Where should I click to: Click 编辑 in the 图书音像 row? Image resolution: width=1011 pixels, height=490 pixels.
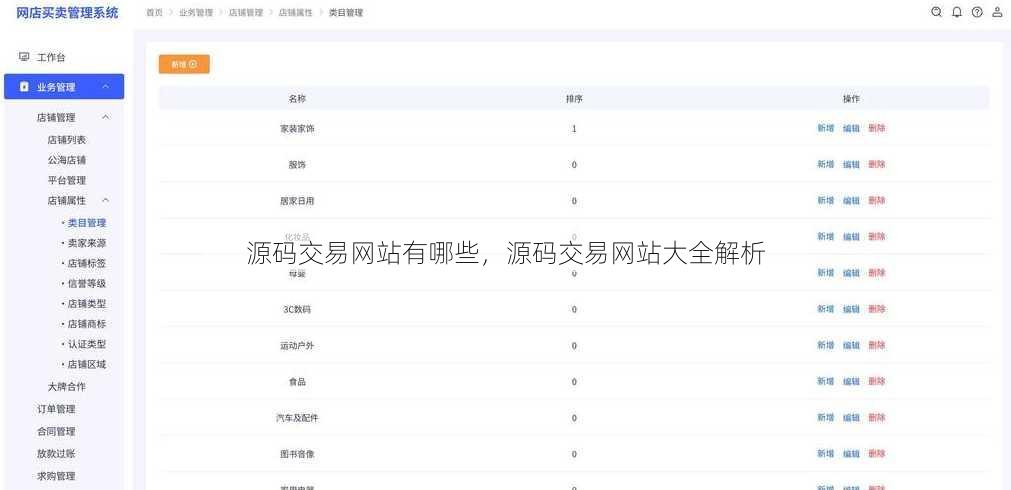pyautogui.click(x=851, y=454)
